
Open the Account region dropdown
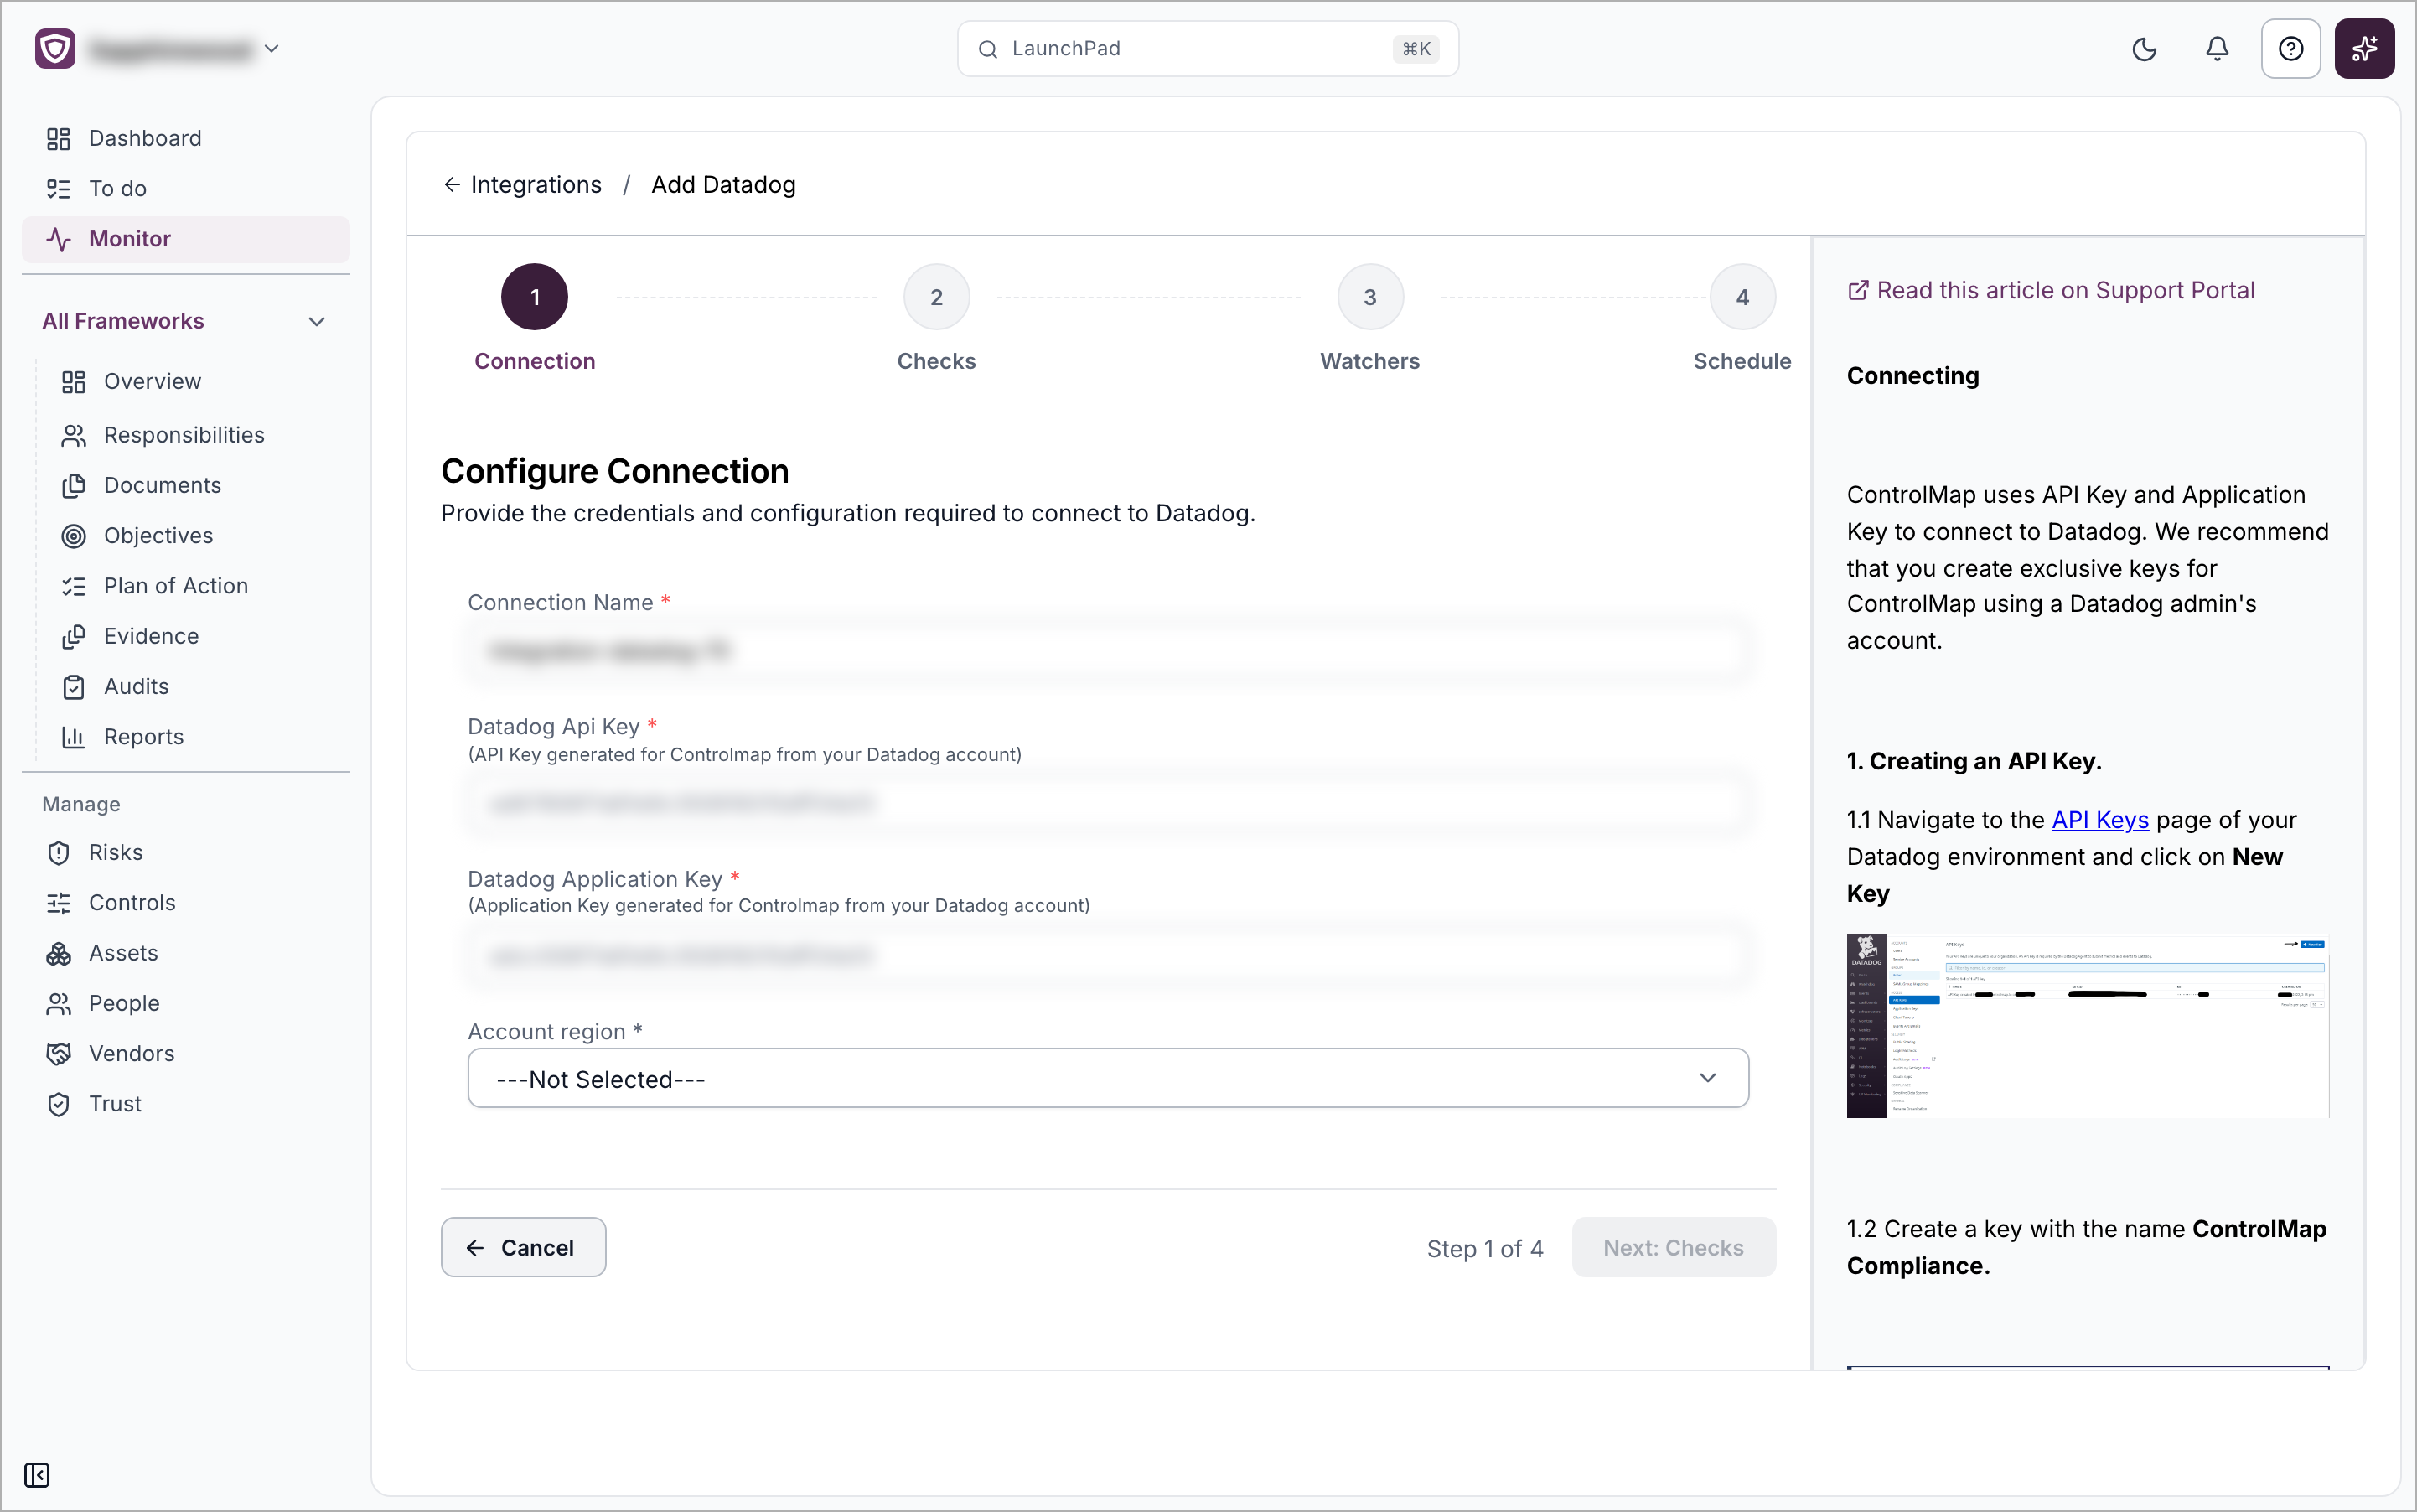1108,1078
